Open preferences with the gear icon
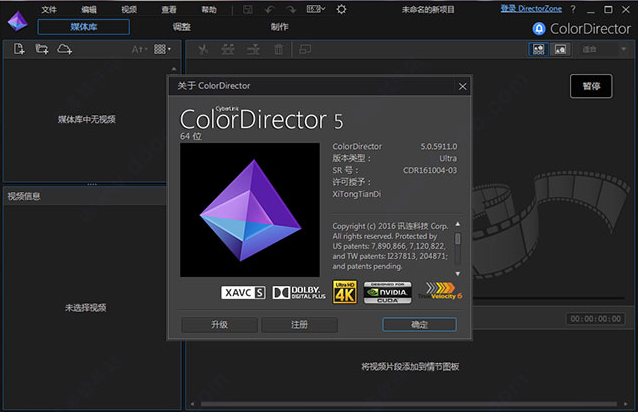The image size is (638, 412). 341,9
